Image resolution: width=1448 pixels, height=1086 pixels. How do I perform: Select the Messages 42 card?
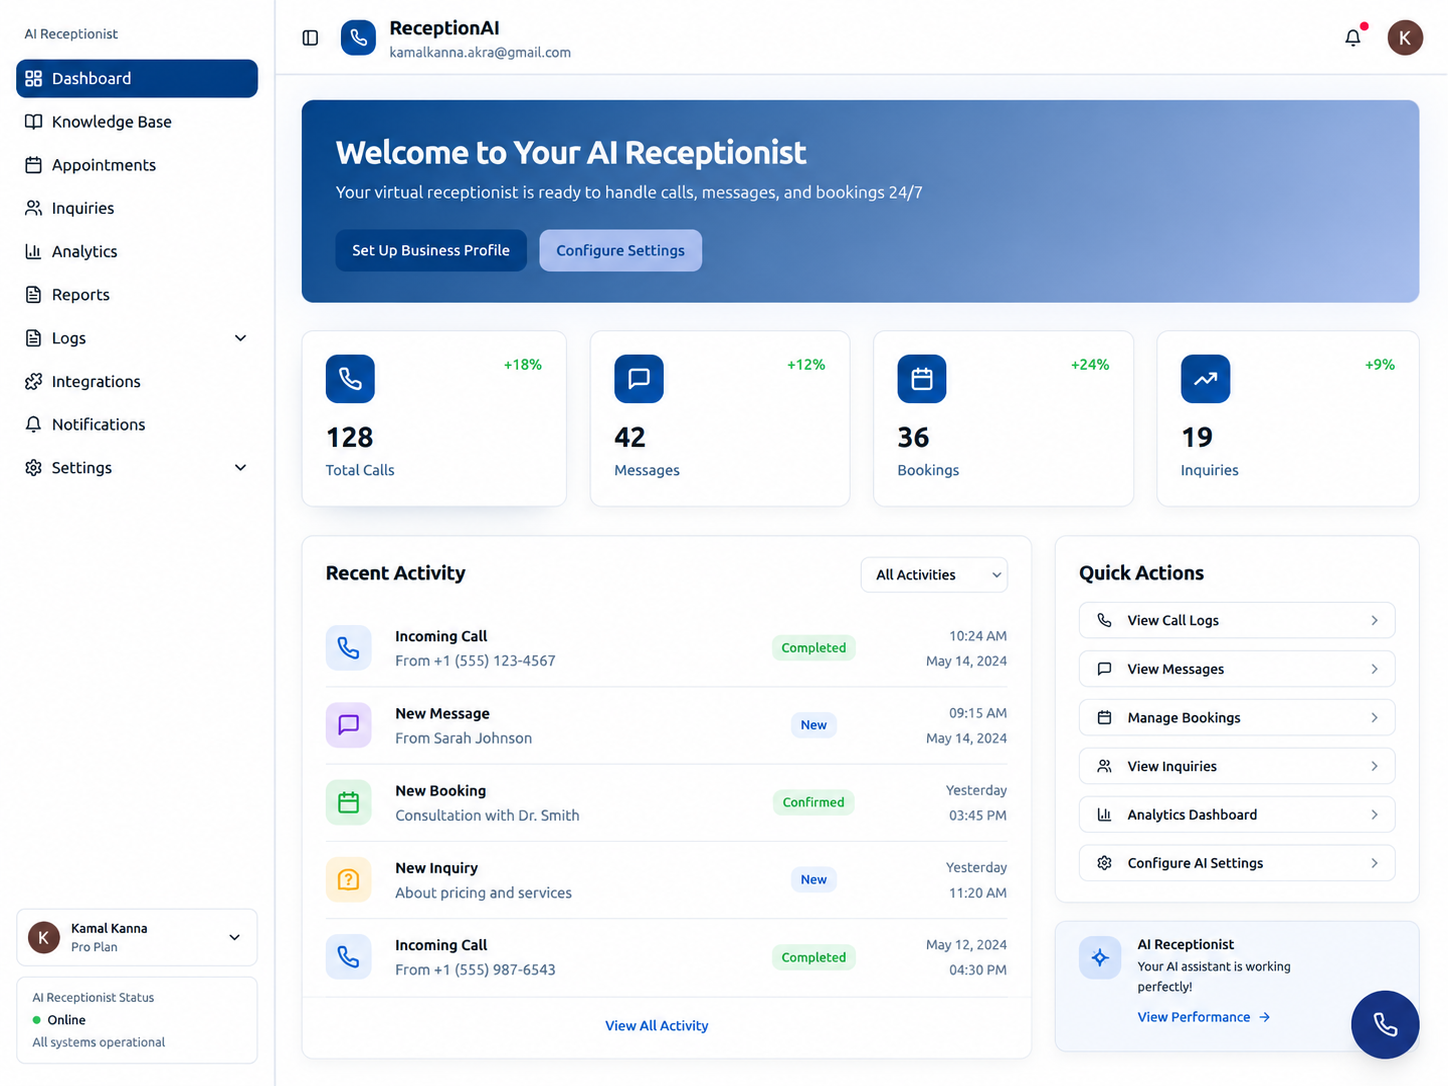tap(720, 418)
